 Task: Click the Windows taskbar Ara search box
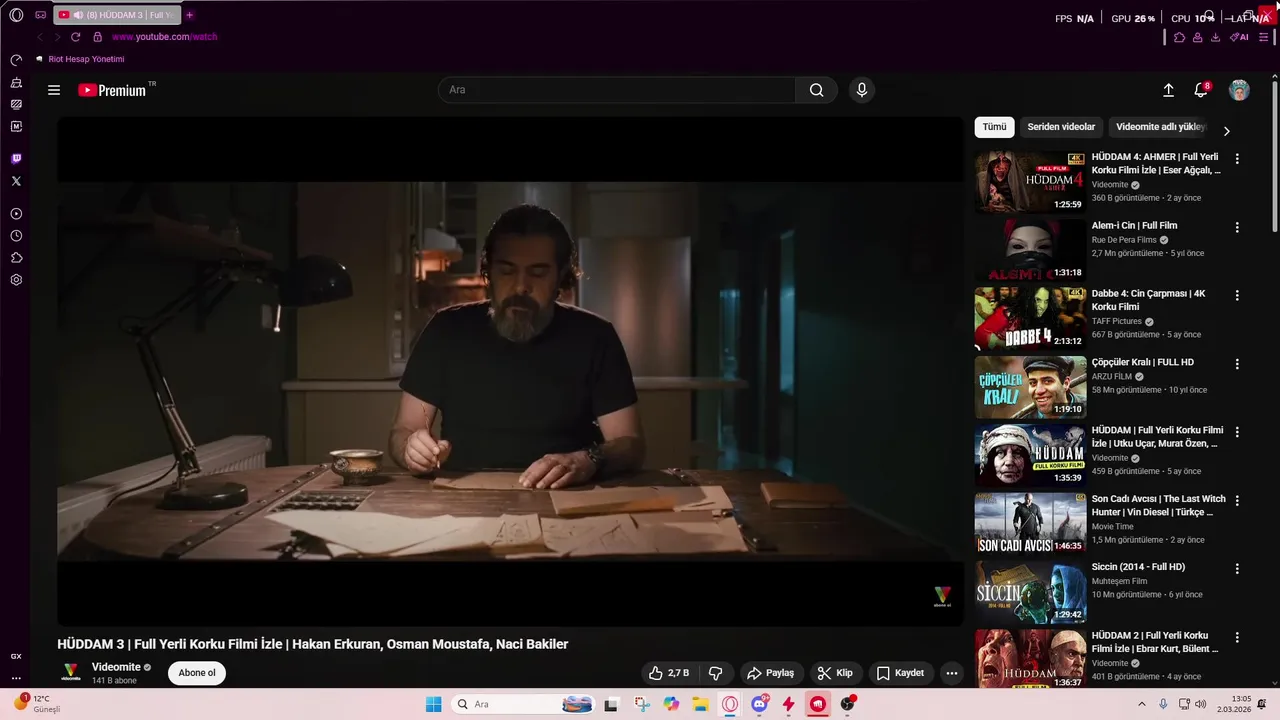[523, 704]
